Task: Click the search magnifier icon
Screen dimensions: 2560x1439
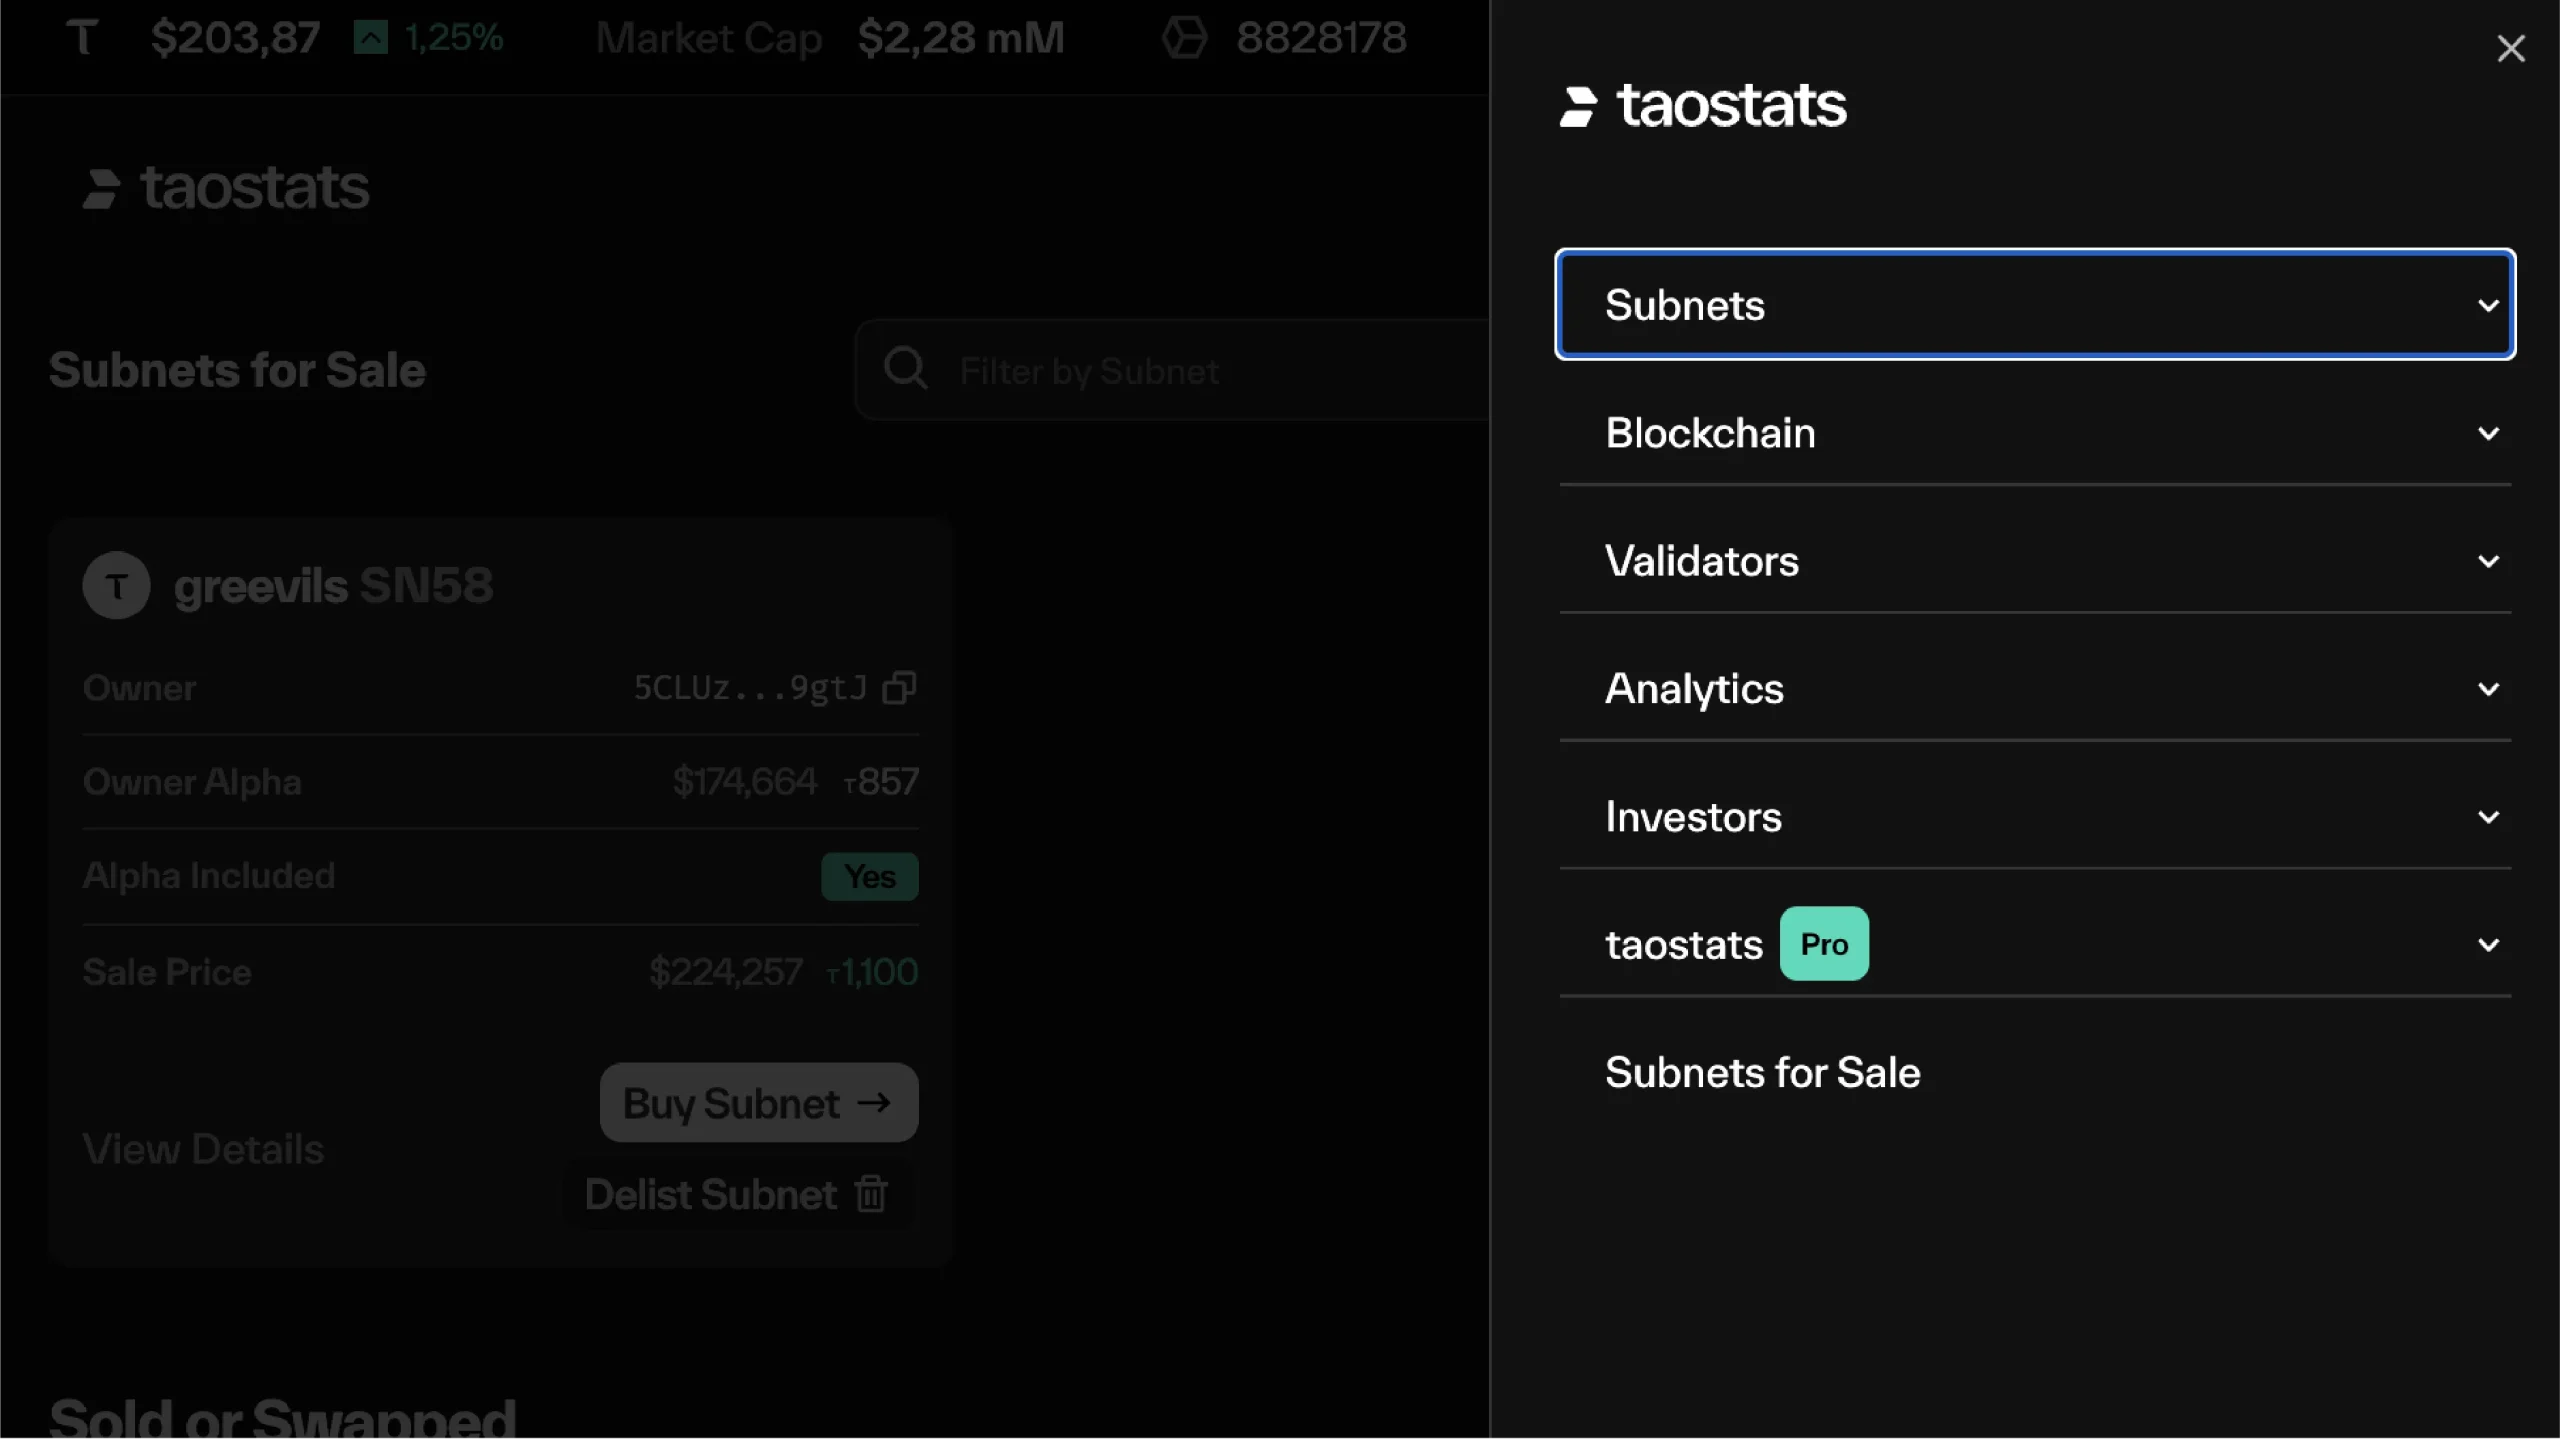Action: coord(905,368)
